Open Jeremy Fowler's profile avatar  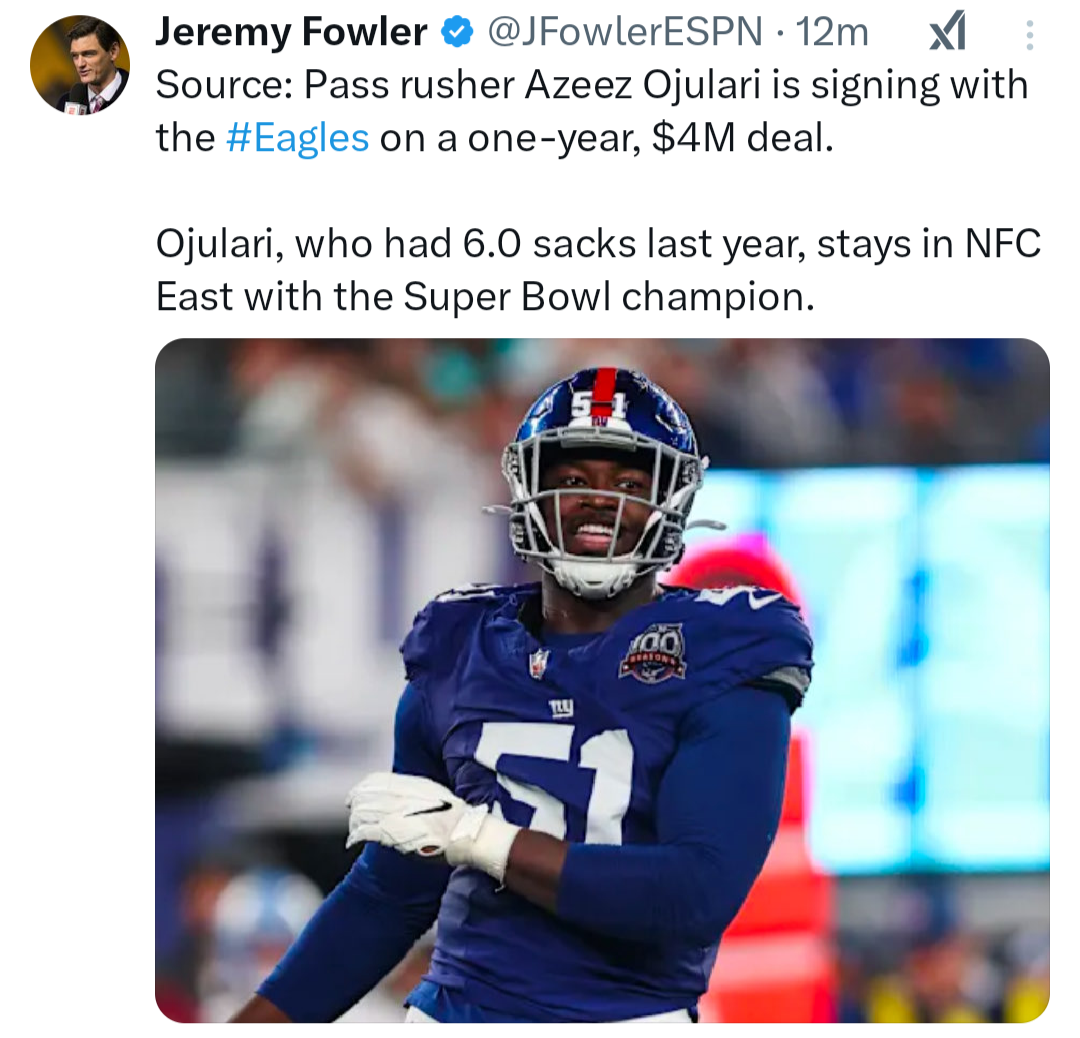tap(80, 65)
